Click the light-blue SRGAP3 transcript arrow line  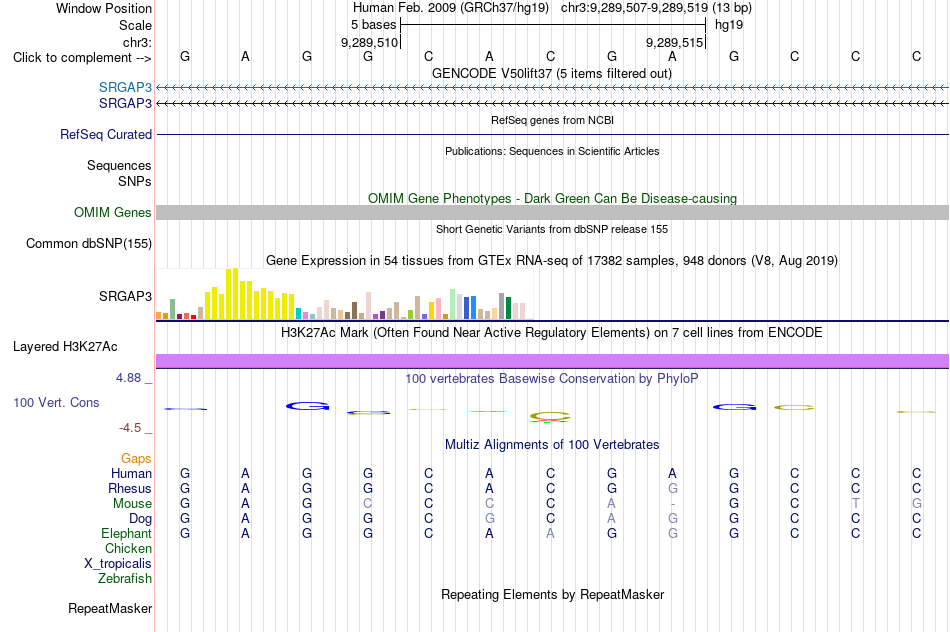pyautogui.click(x=553, y=88)
